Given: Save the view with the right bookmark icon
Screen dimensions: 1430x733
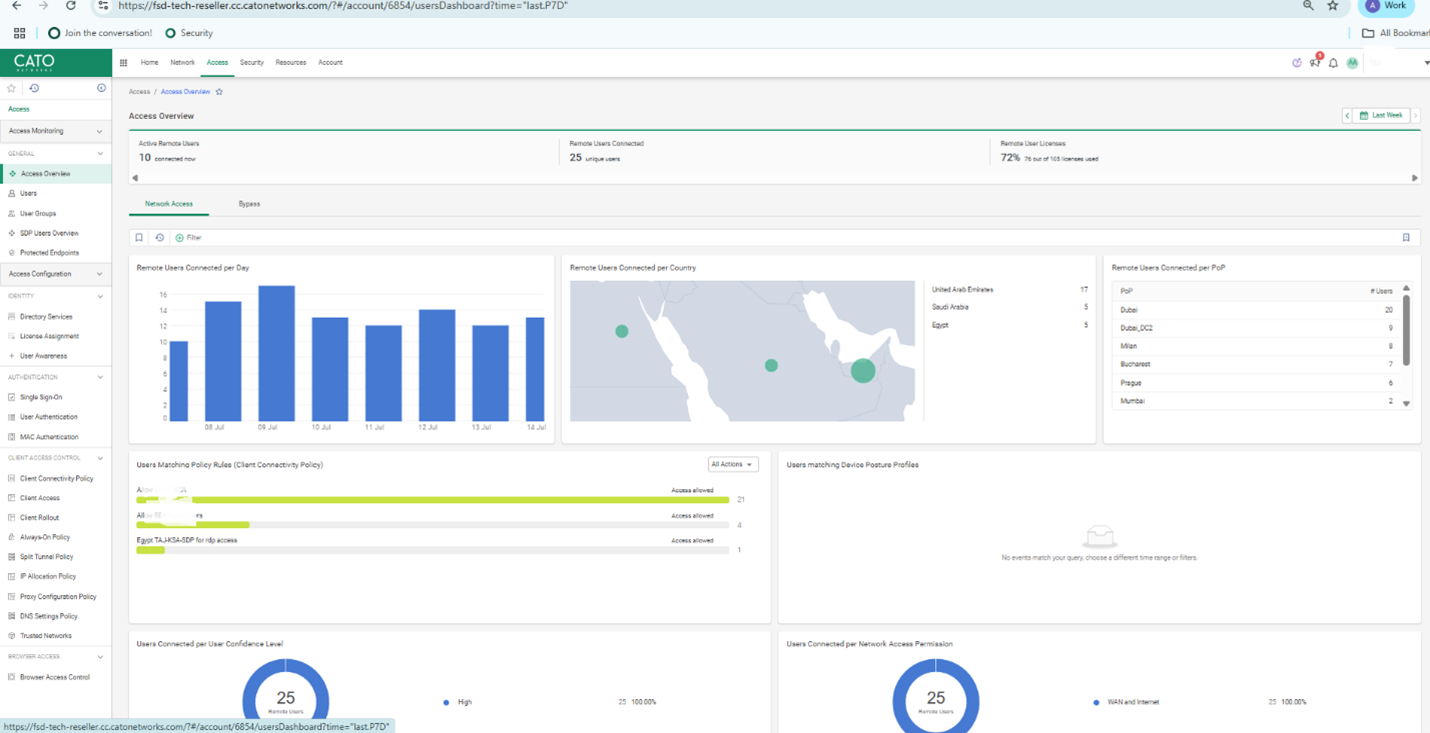Looking at the screenshot, I should (1406, 238).
